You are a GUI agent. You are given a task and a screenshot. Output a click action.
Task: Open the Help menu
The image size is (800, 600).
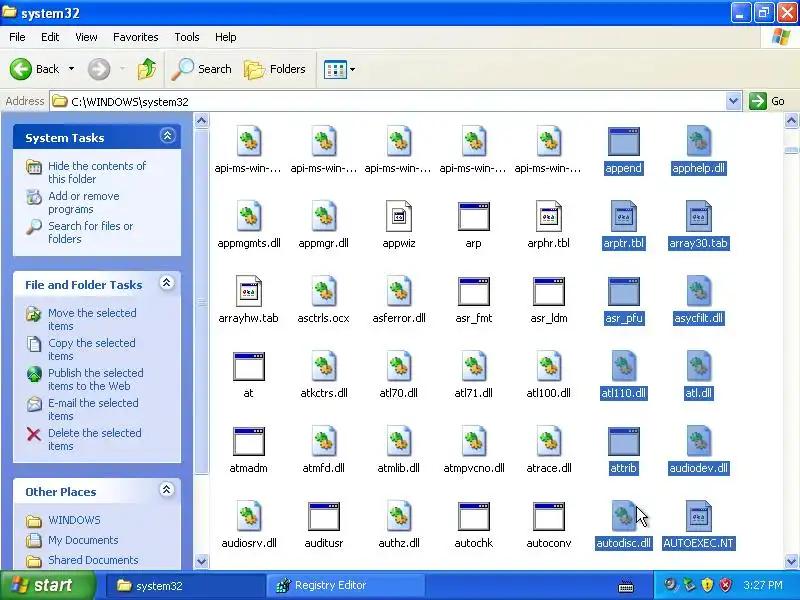click(x=226, y=37)
